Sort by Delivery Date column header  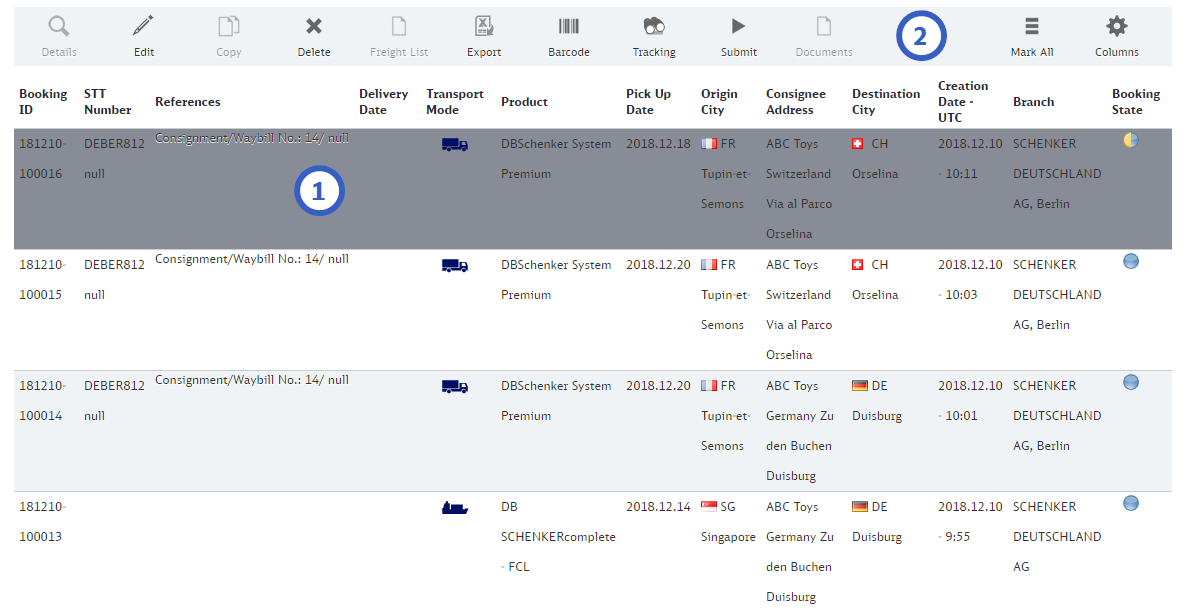pyautogui.click(x=384, y=102)
